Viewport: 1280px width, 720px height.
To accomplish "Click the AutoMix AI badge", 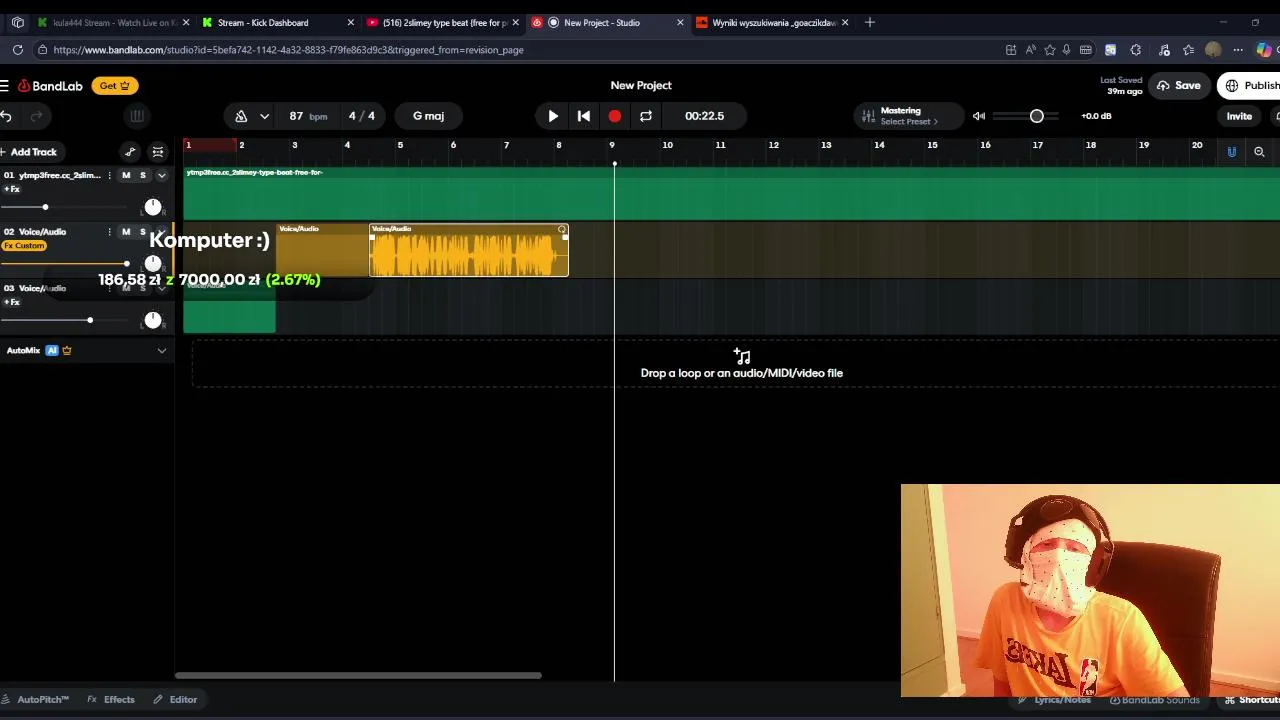I will [x=52, y=351].
